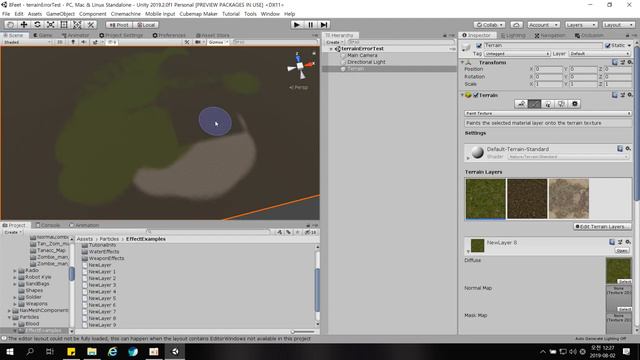The image size is (640, 360).
Task: Select the dark dirt terrain layer
Action: [x=527, y=199]
